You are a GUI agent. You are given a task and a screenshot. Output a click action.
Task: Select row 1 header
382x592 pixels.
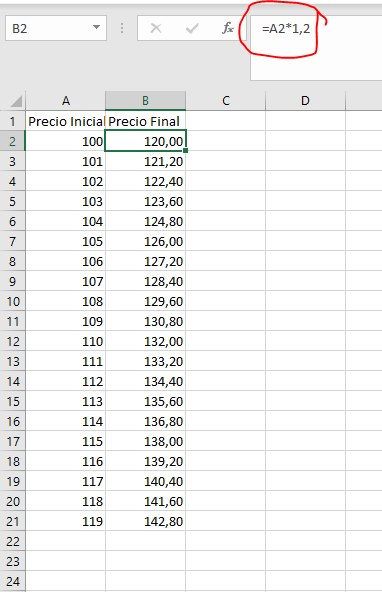12,121
